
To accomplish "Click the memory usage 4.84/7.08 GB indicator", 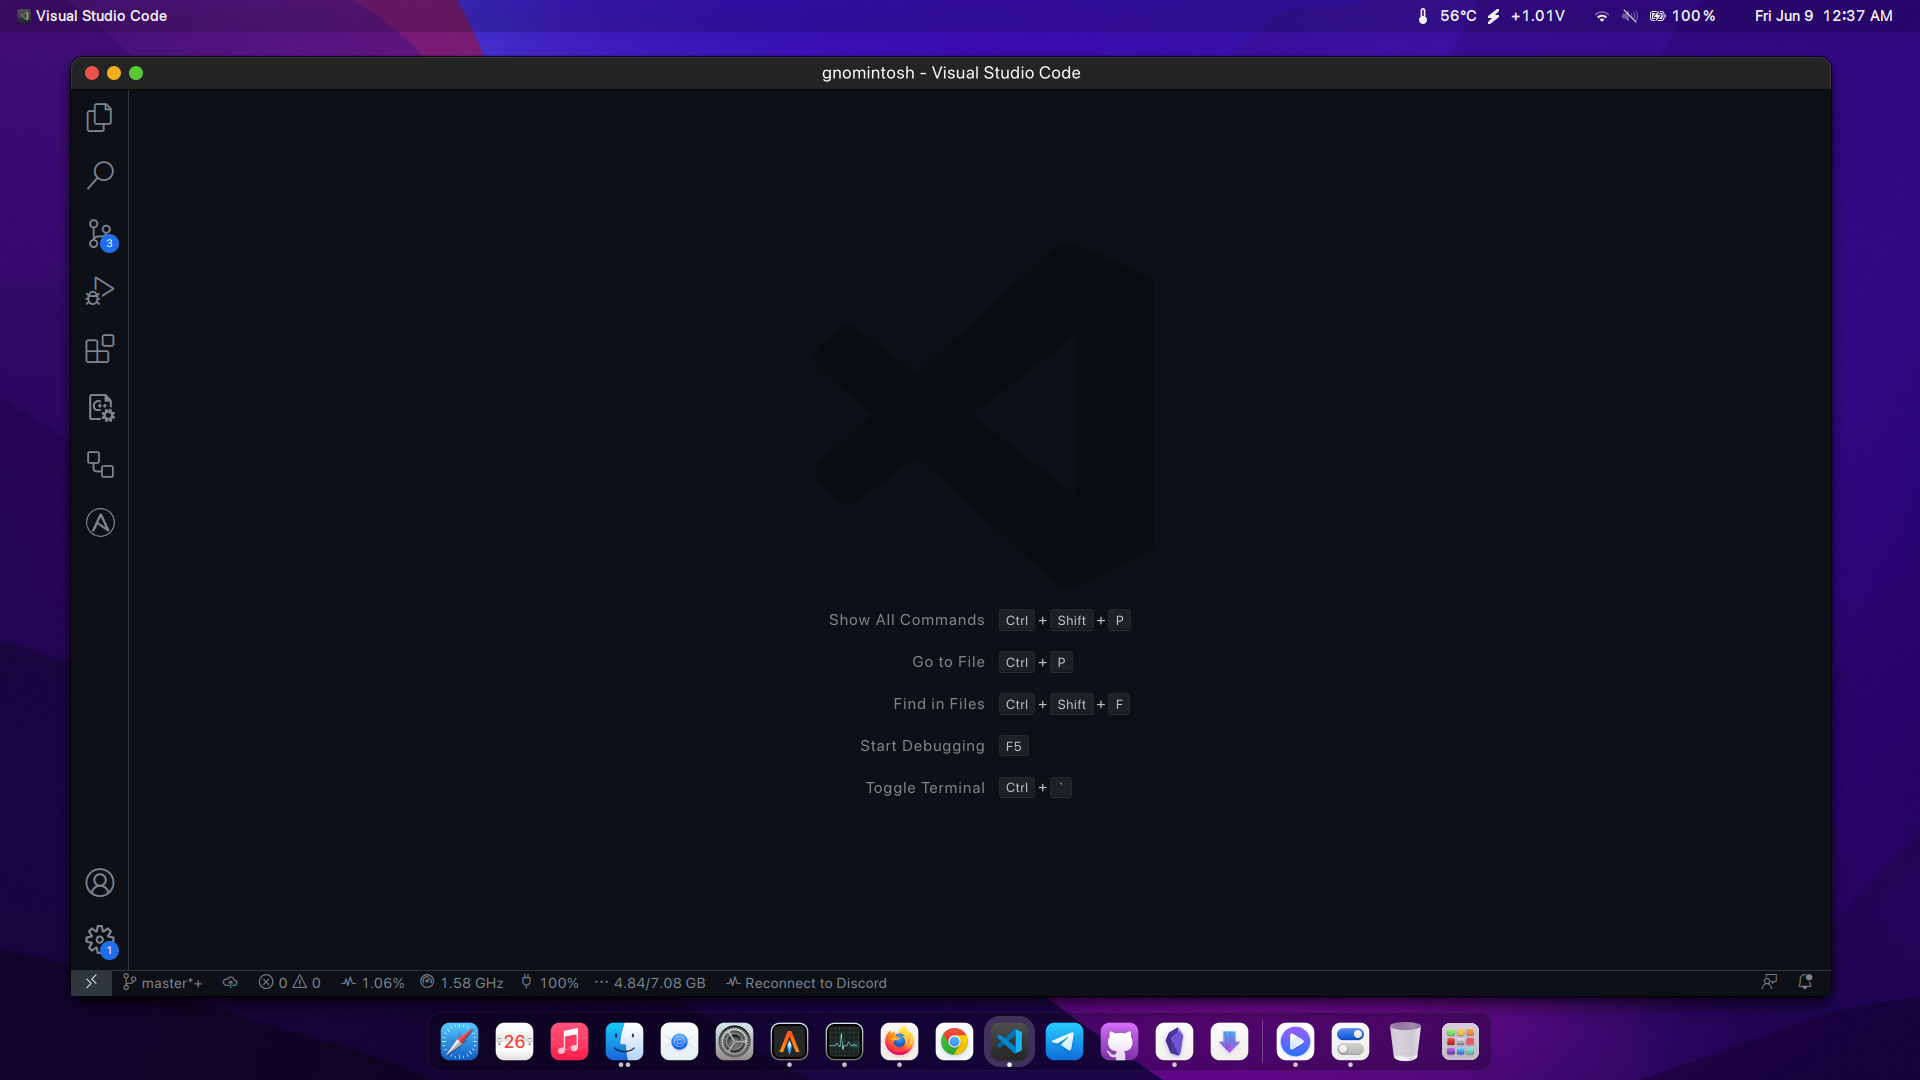I will point(650,983).
